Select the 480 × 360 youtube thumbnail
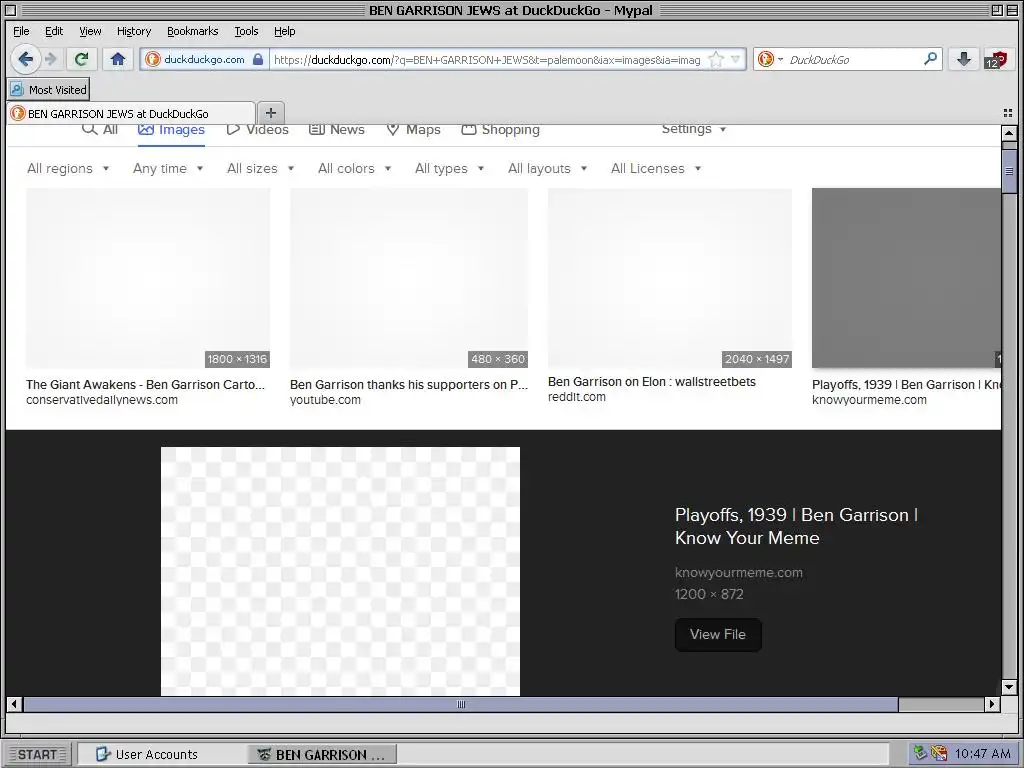 pos(409,278)
